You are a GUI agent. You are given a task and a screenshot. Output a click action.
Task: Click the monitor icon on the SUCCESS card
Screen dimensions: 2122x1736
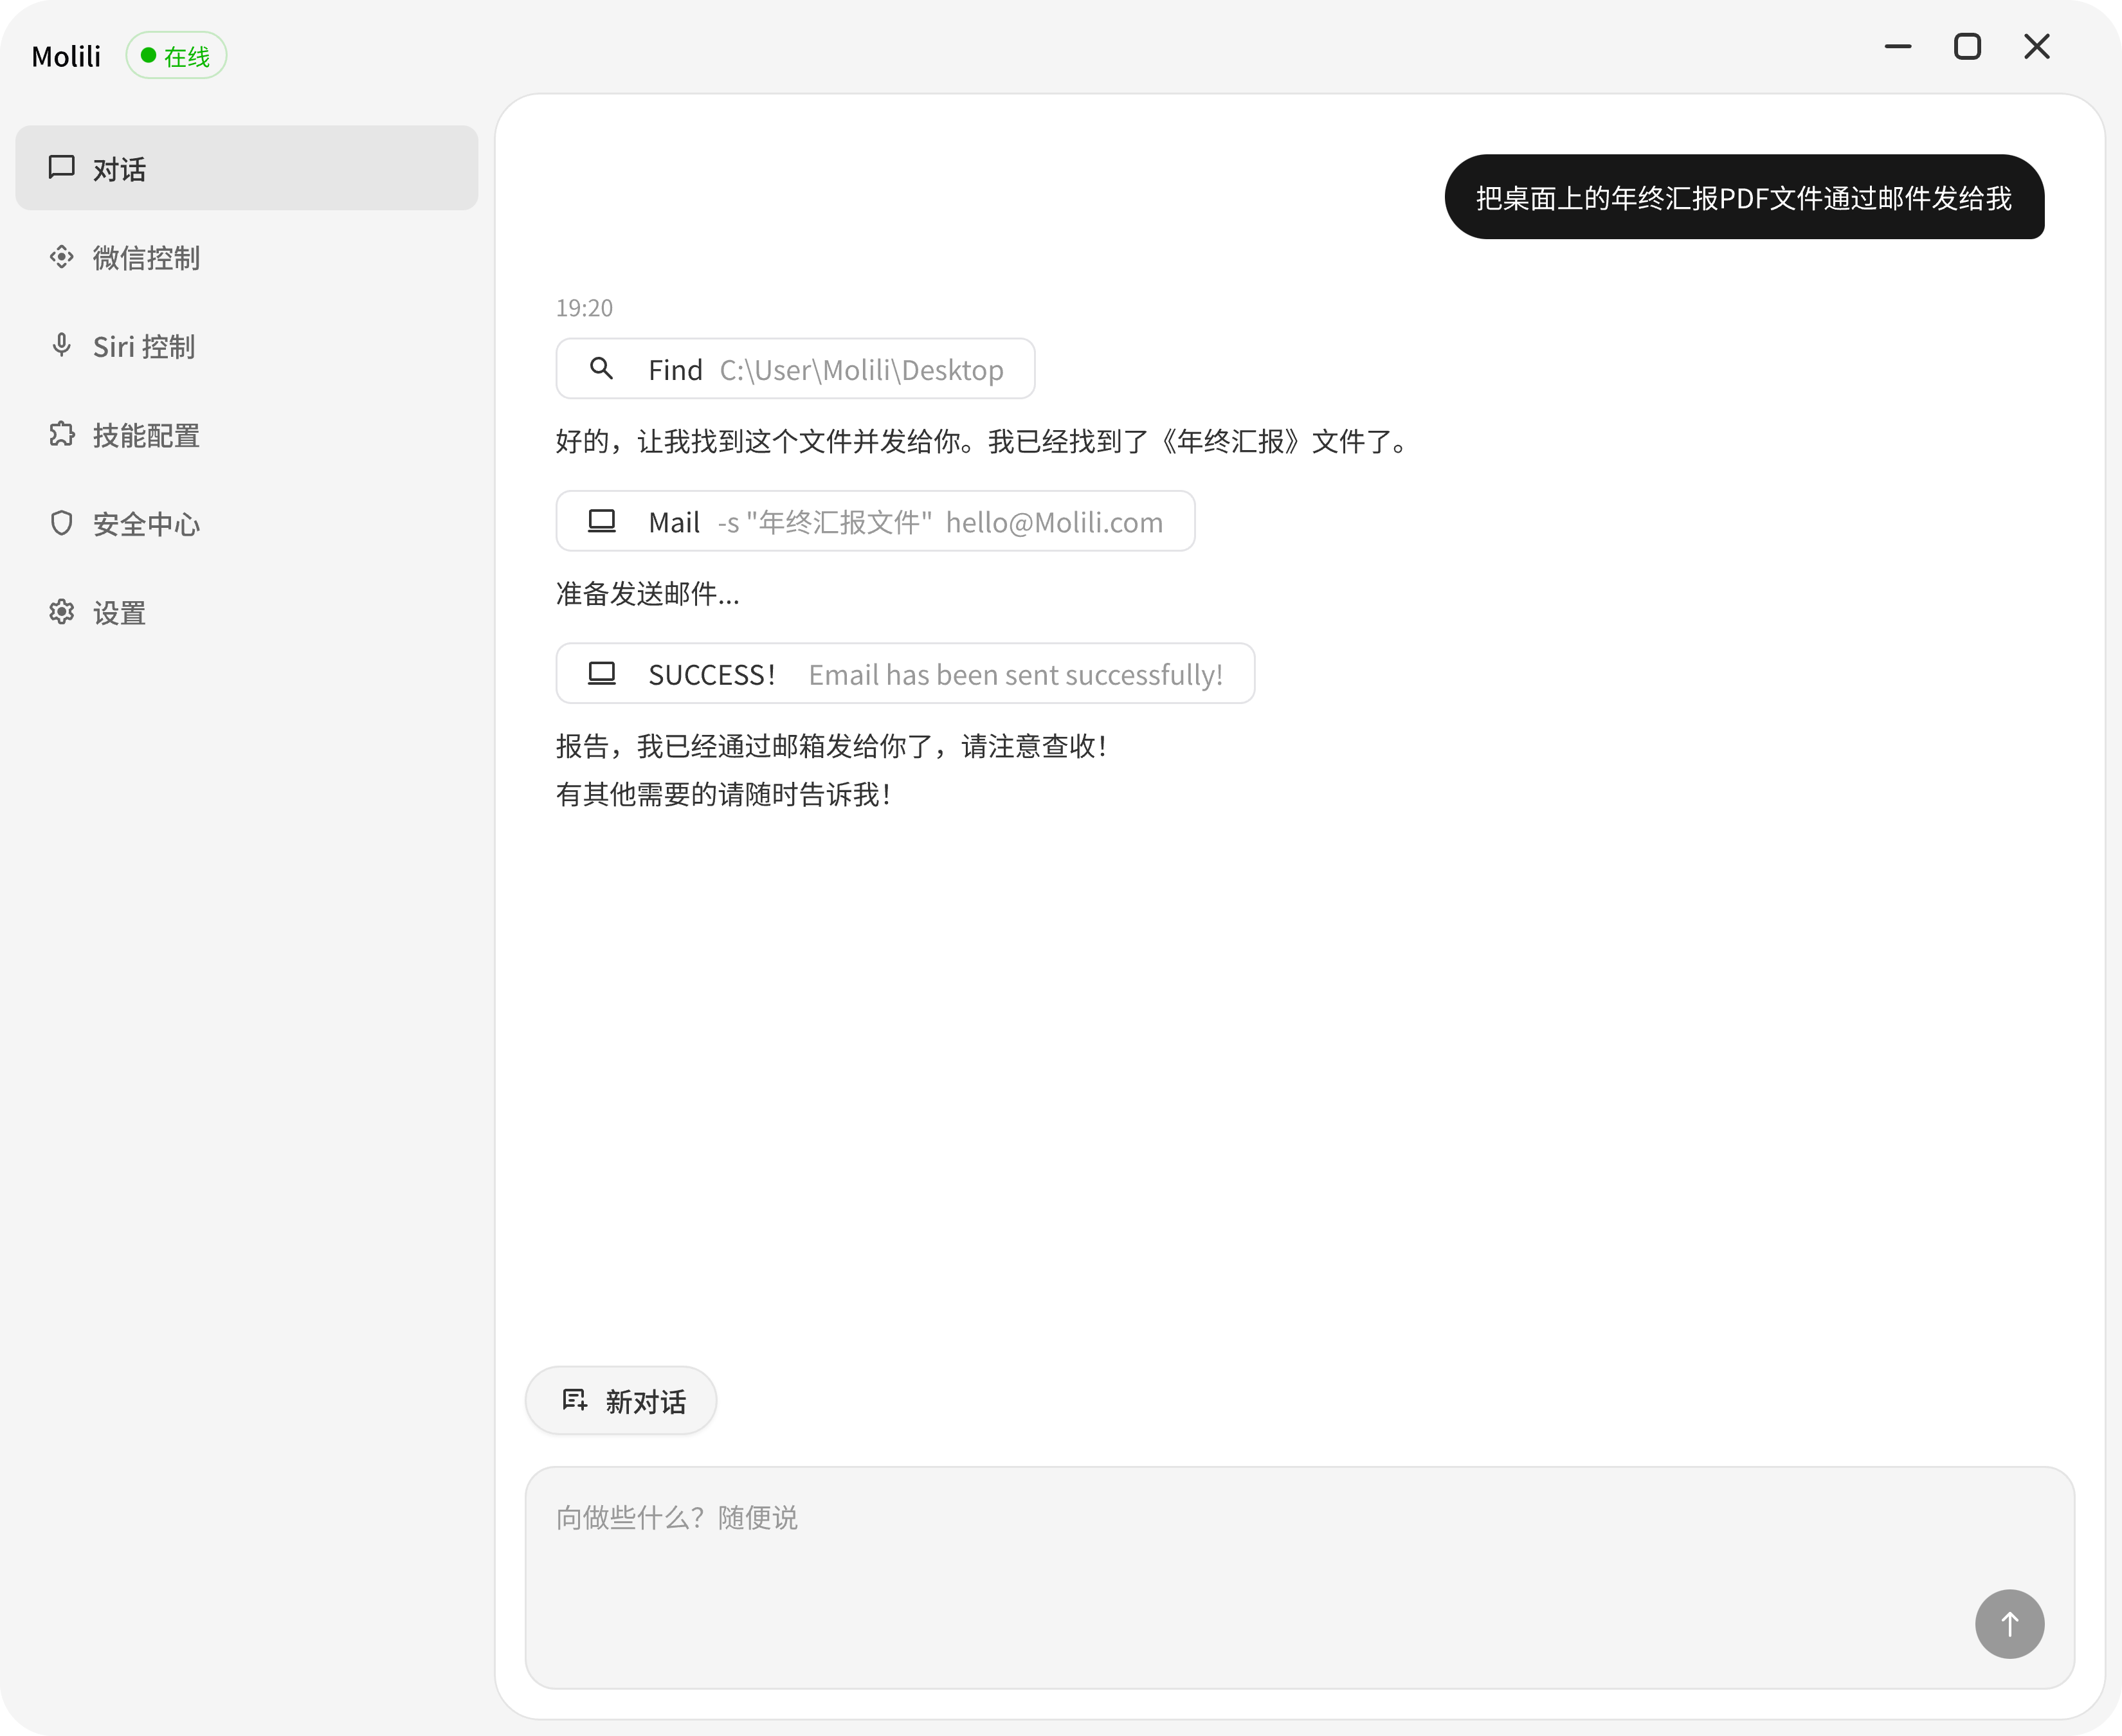(x=601, y=673)
